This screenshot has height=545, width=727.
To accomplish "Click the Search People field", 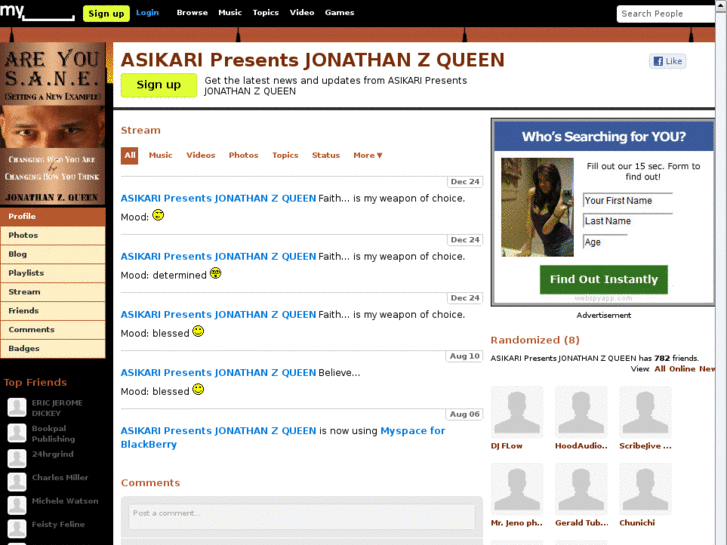I will [665, 14].
